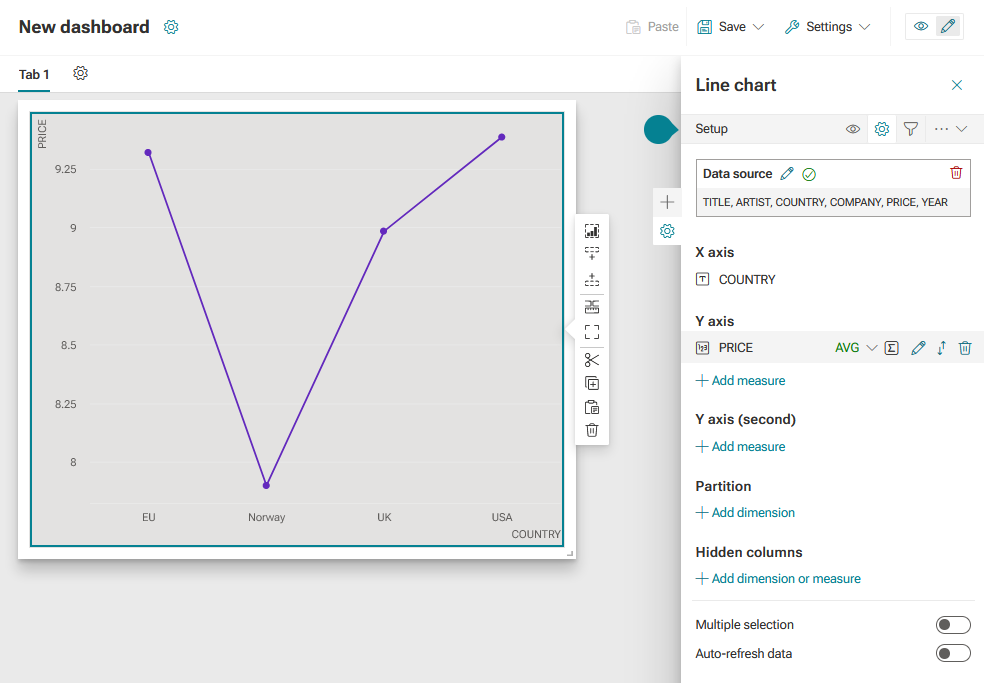Click the reorder arrows icon for PRICE
984x683 pixels.
point(941,348)
